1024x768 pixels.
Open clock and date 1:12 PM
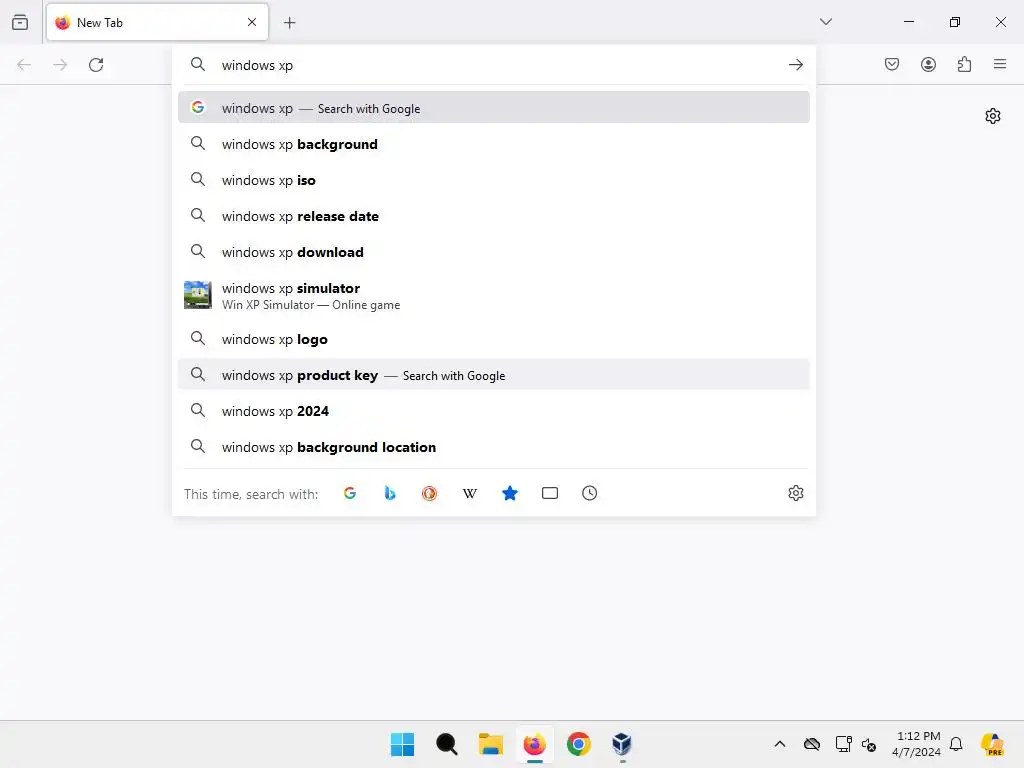pyautogui.click(x=917, y=744)
